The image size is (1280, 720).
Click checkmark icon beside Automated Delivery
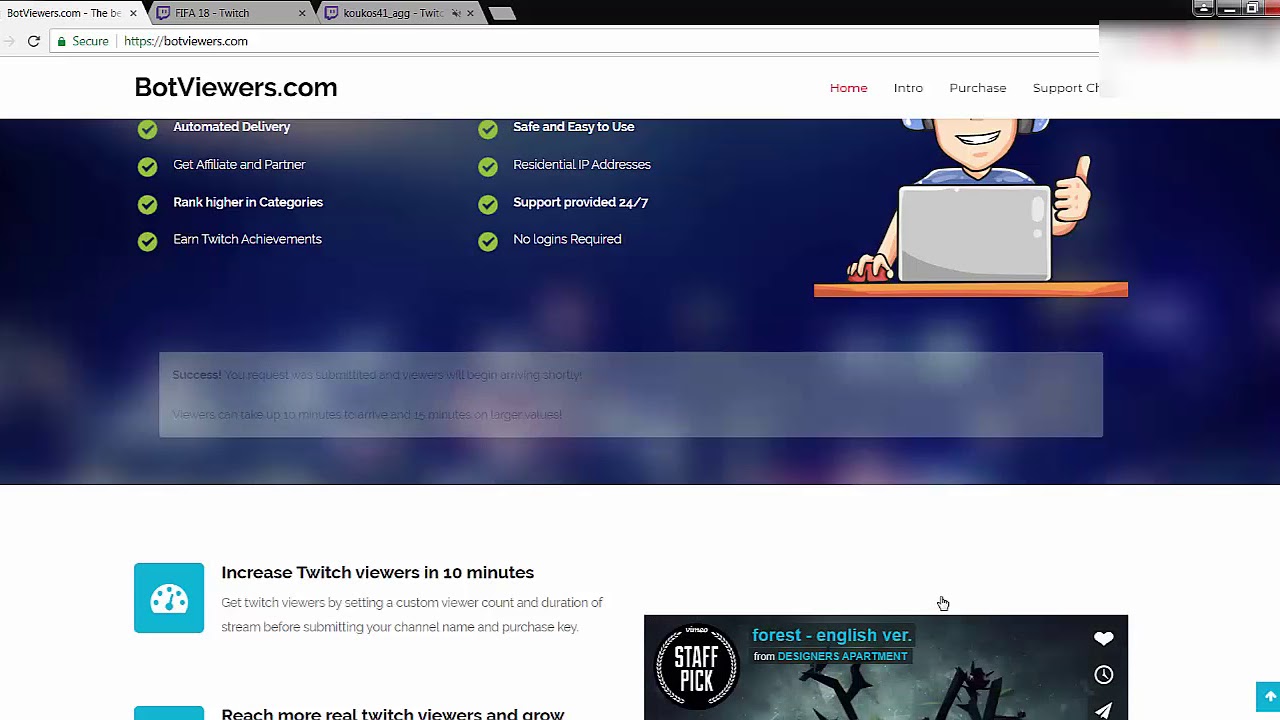tap(147, 129)
